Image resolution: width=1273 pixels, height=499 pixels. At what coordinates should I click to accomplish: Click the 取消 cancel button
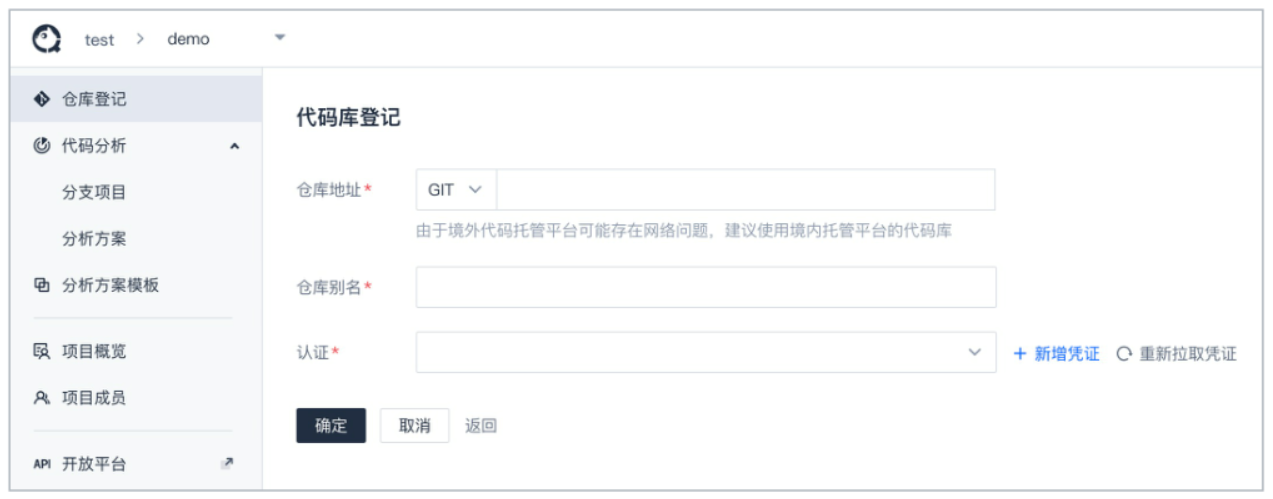coord(415,425)
